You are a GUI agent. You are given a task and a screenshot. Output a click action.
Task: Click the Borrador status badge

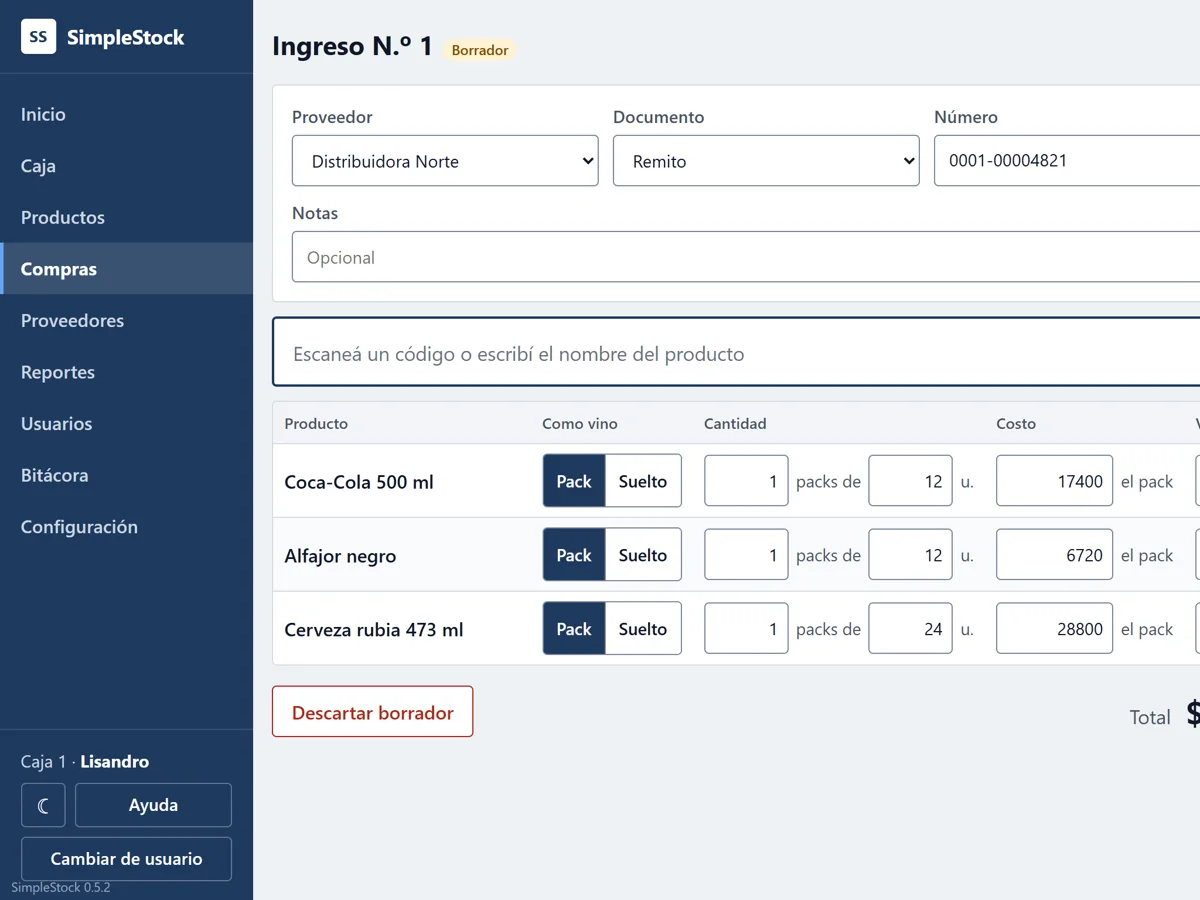tap(480, 50)
